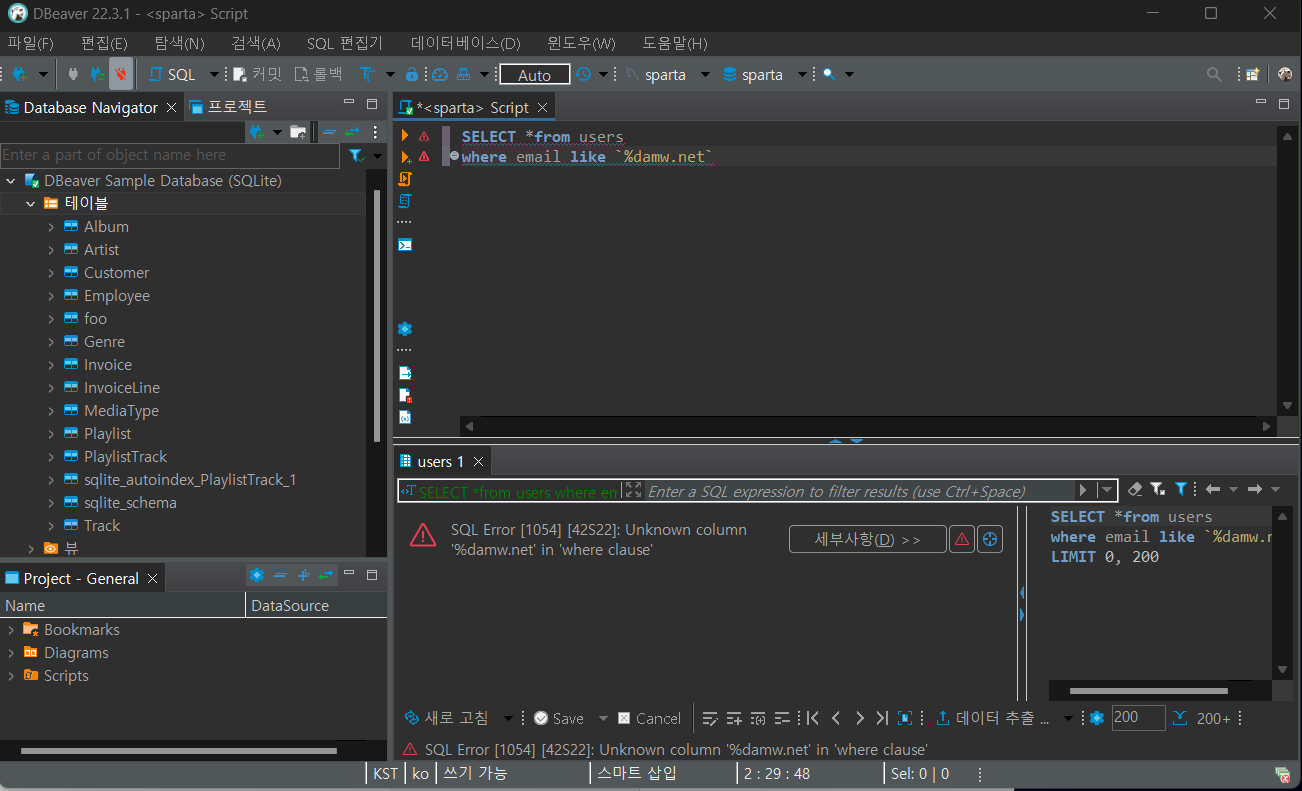Click the 세부사항(D) >> details button

point(867,539)
